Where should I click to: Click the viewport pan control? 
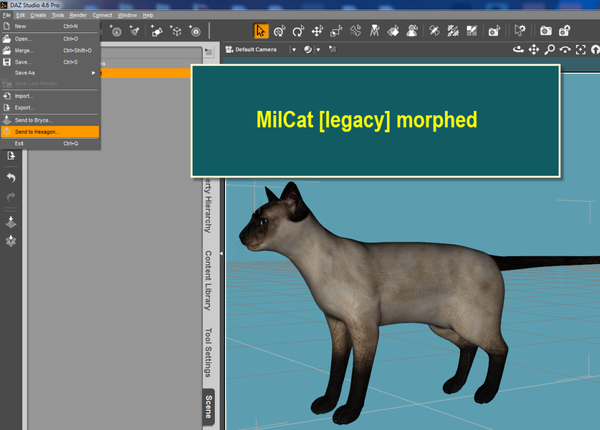(534, 49)
